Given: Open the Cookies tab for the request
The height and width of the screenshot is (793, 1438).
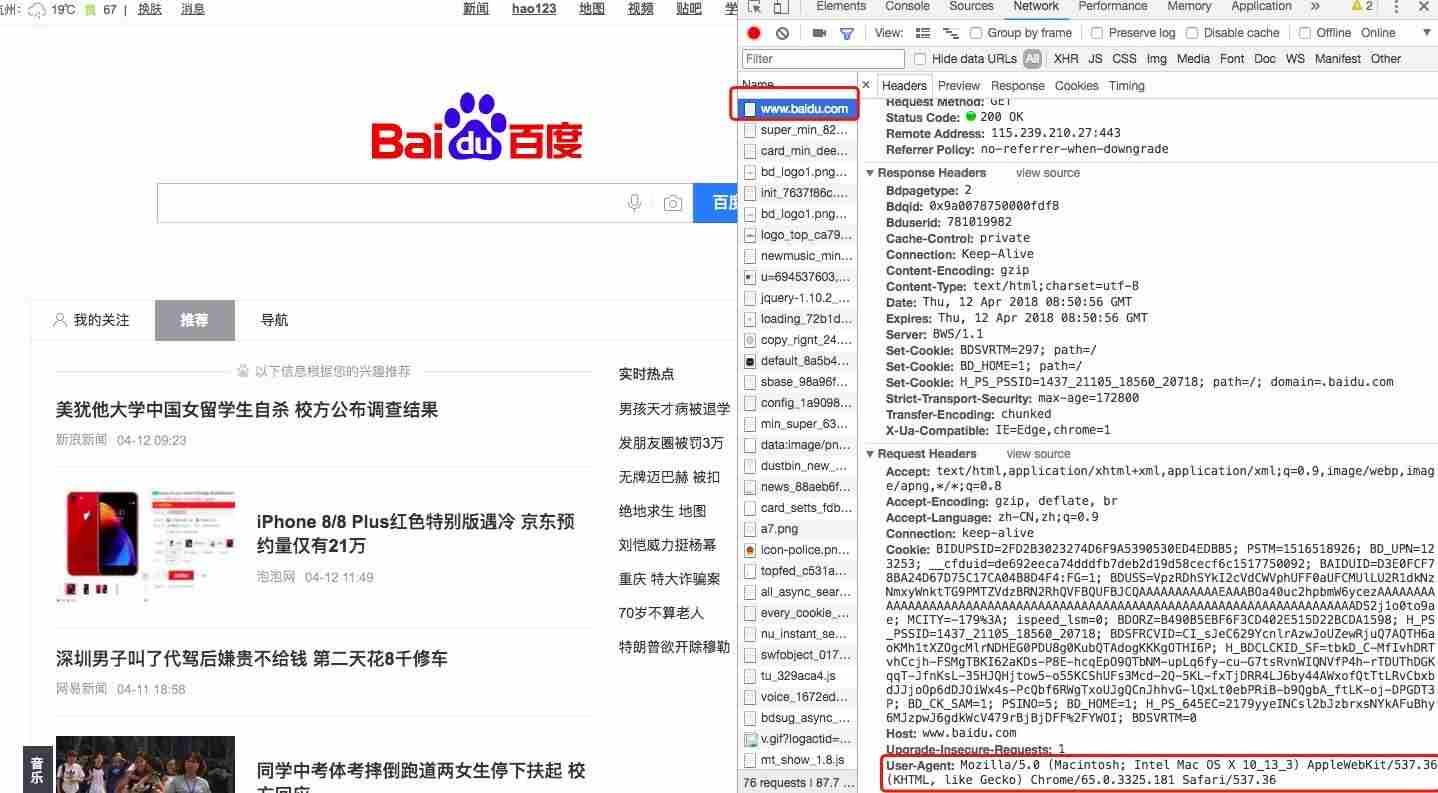Looking at the screenshot, I should tap(1076, 85).
